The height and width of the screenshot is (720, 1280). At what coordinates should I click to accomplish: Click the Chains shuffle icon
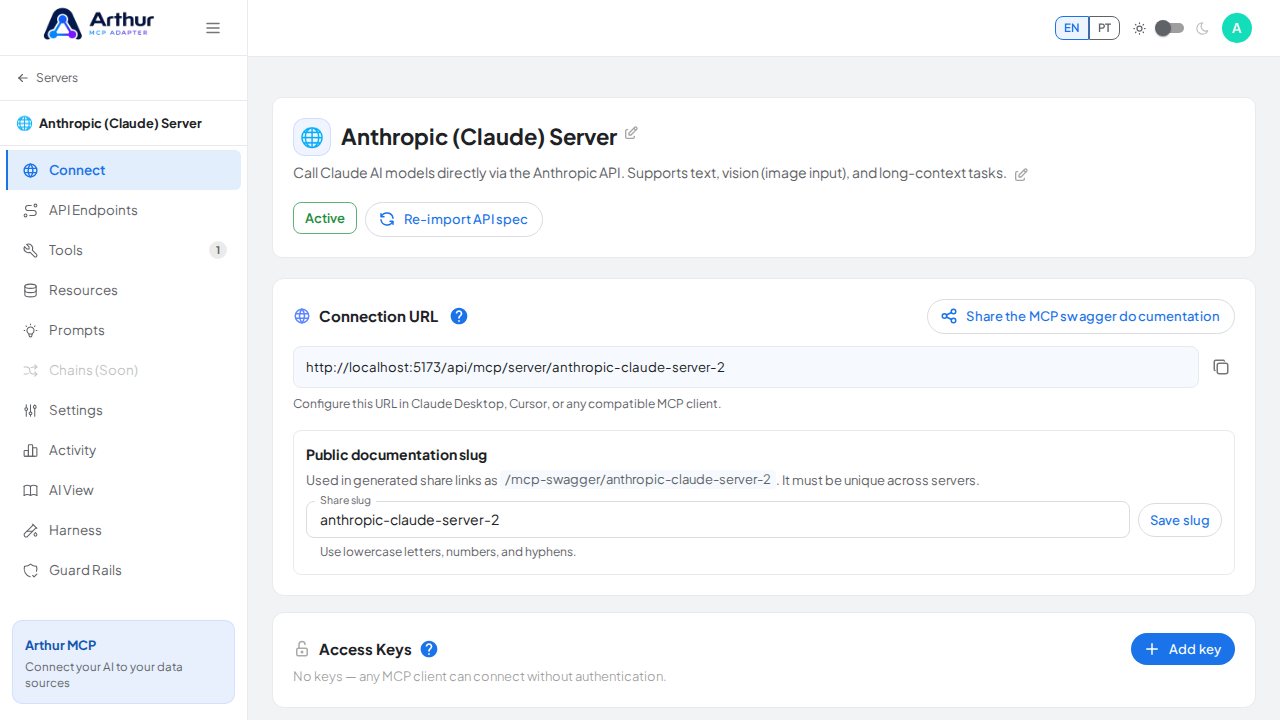coord(30,370)
